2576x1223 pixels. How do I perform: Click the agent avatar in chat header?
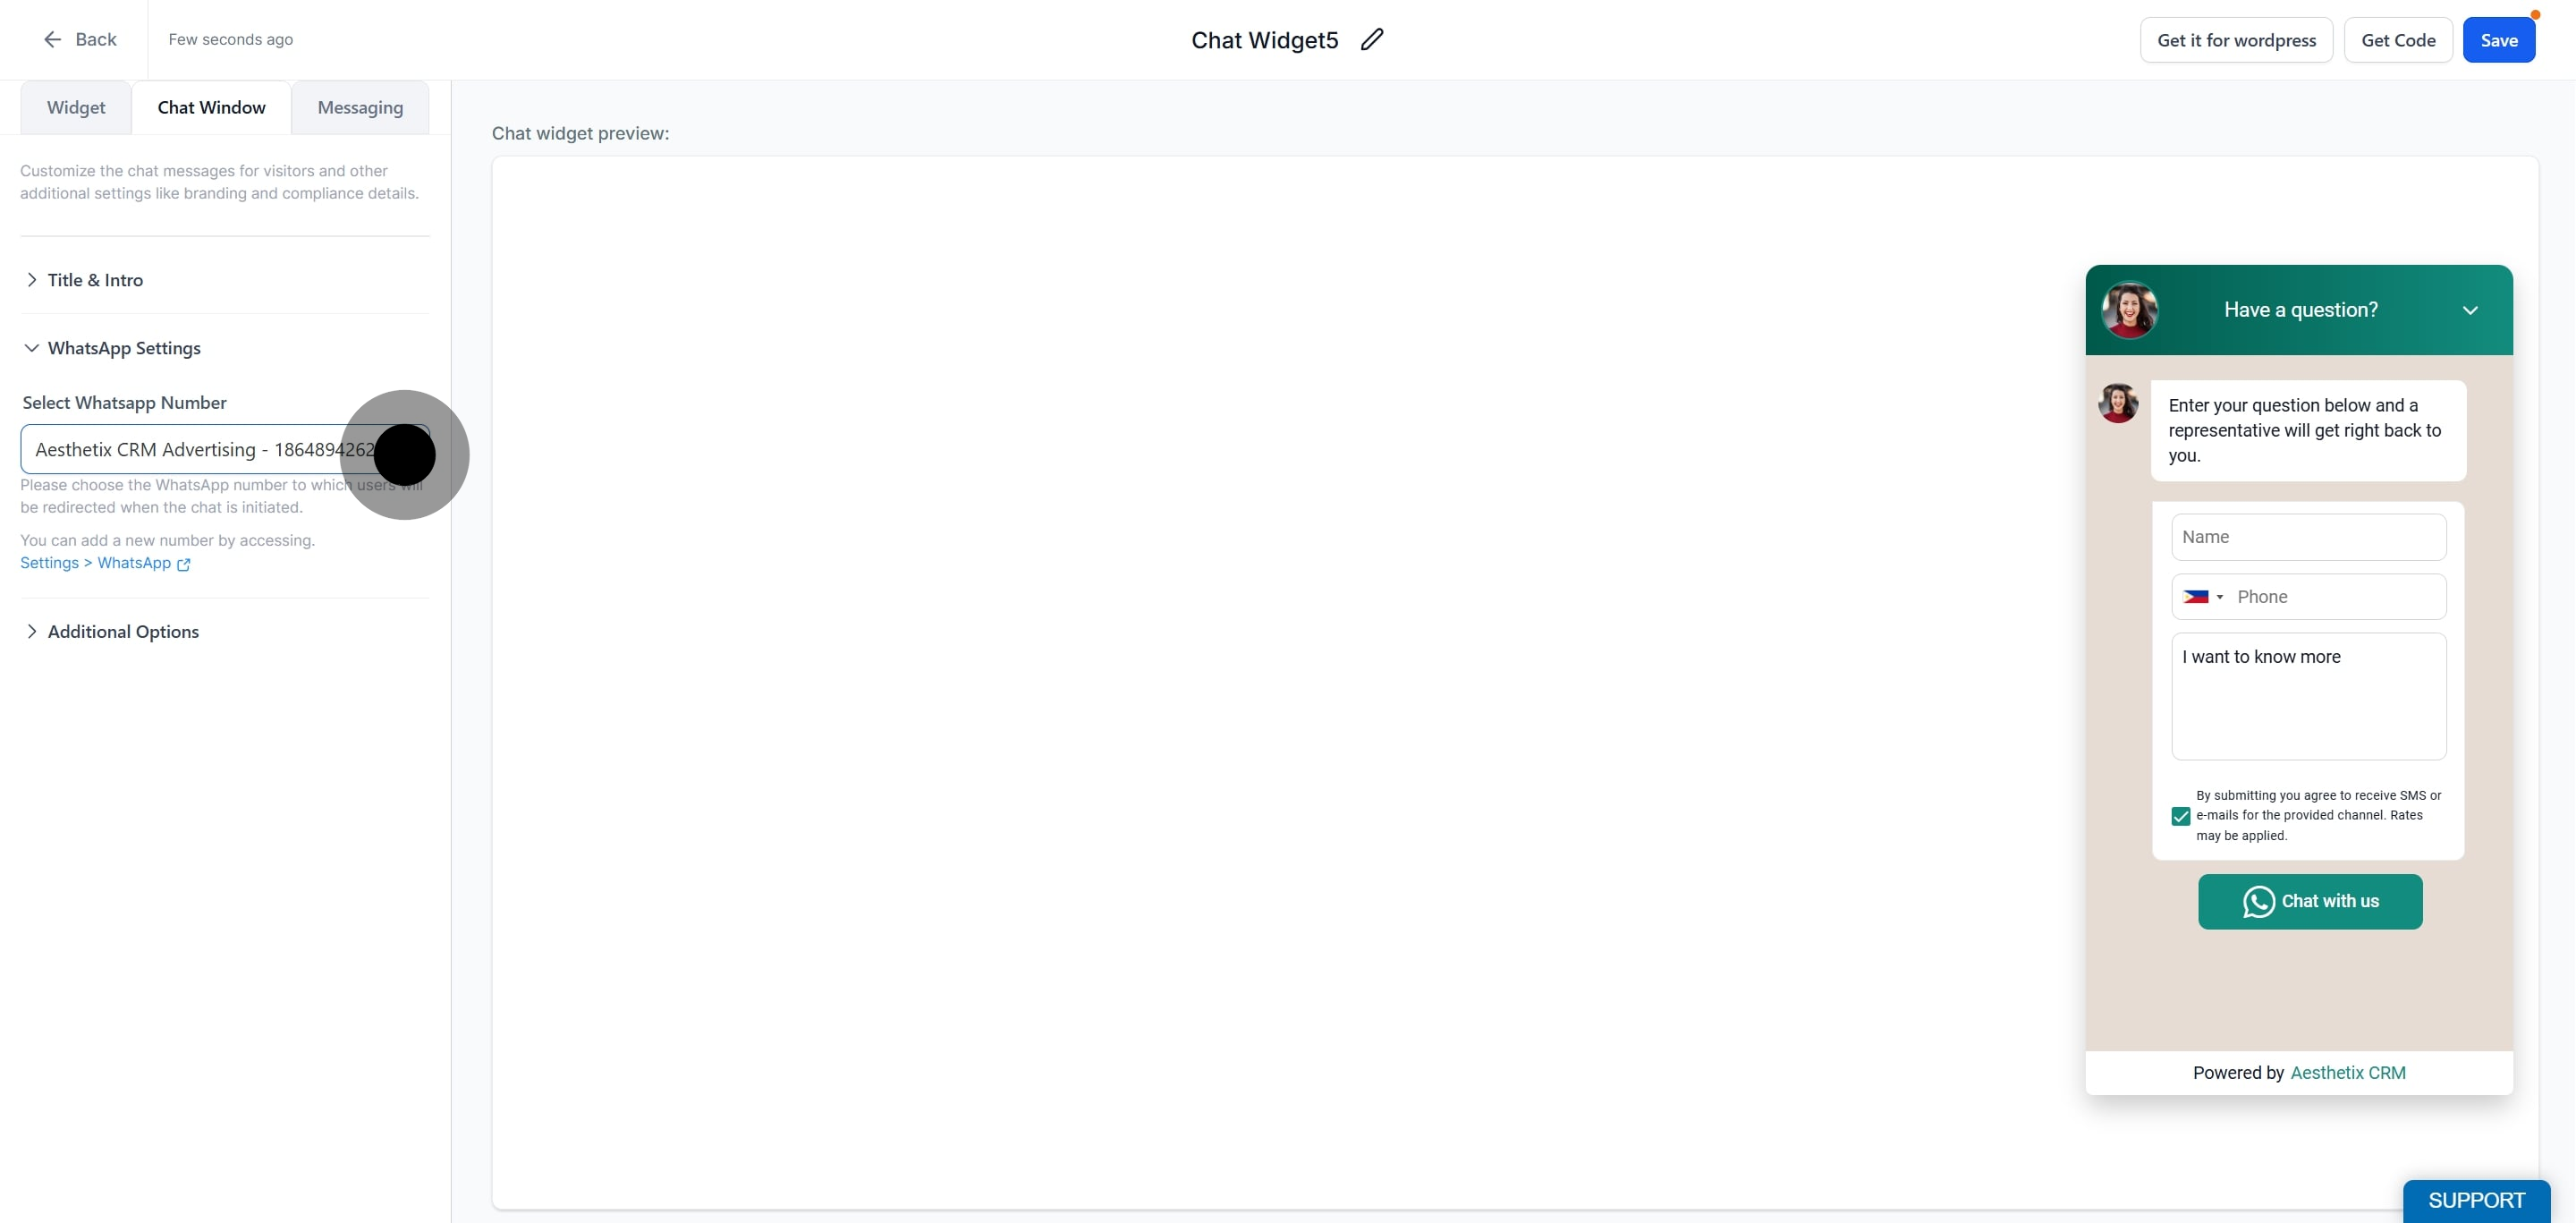2129,310
